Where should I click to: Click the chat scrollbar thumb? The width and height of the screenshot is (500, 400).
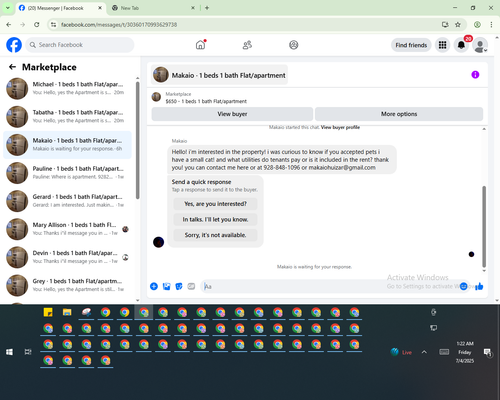tap(484, 227)
